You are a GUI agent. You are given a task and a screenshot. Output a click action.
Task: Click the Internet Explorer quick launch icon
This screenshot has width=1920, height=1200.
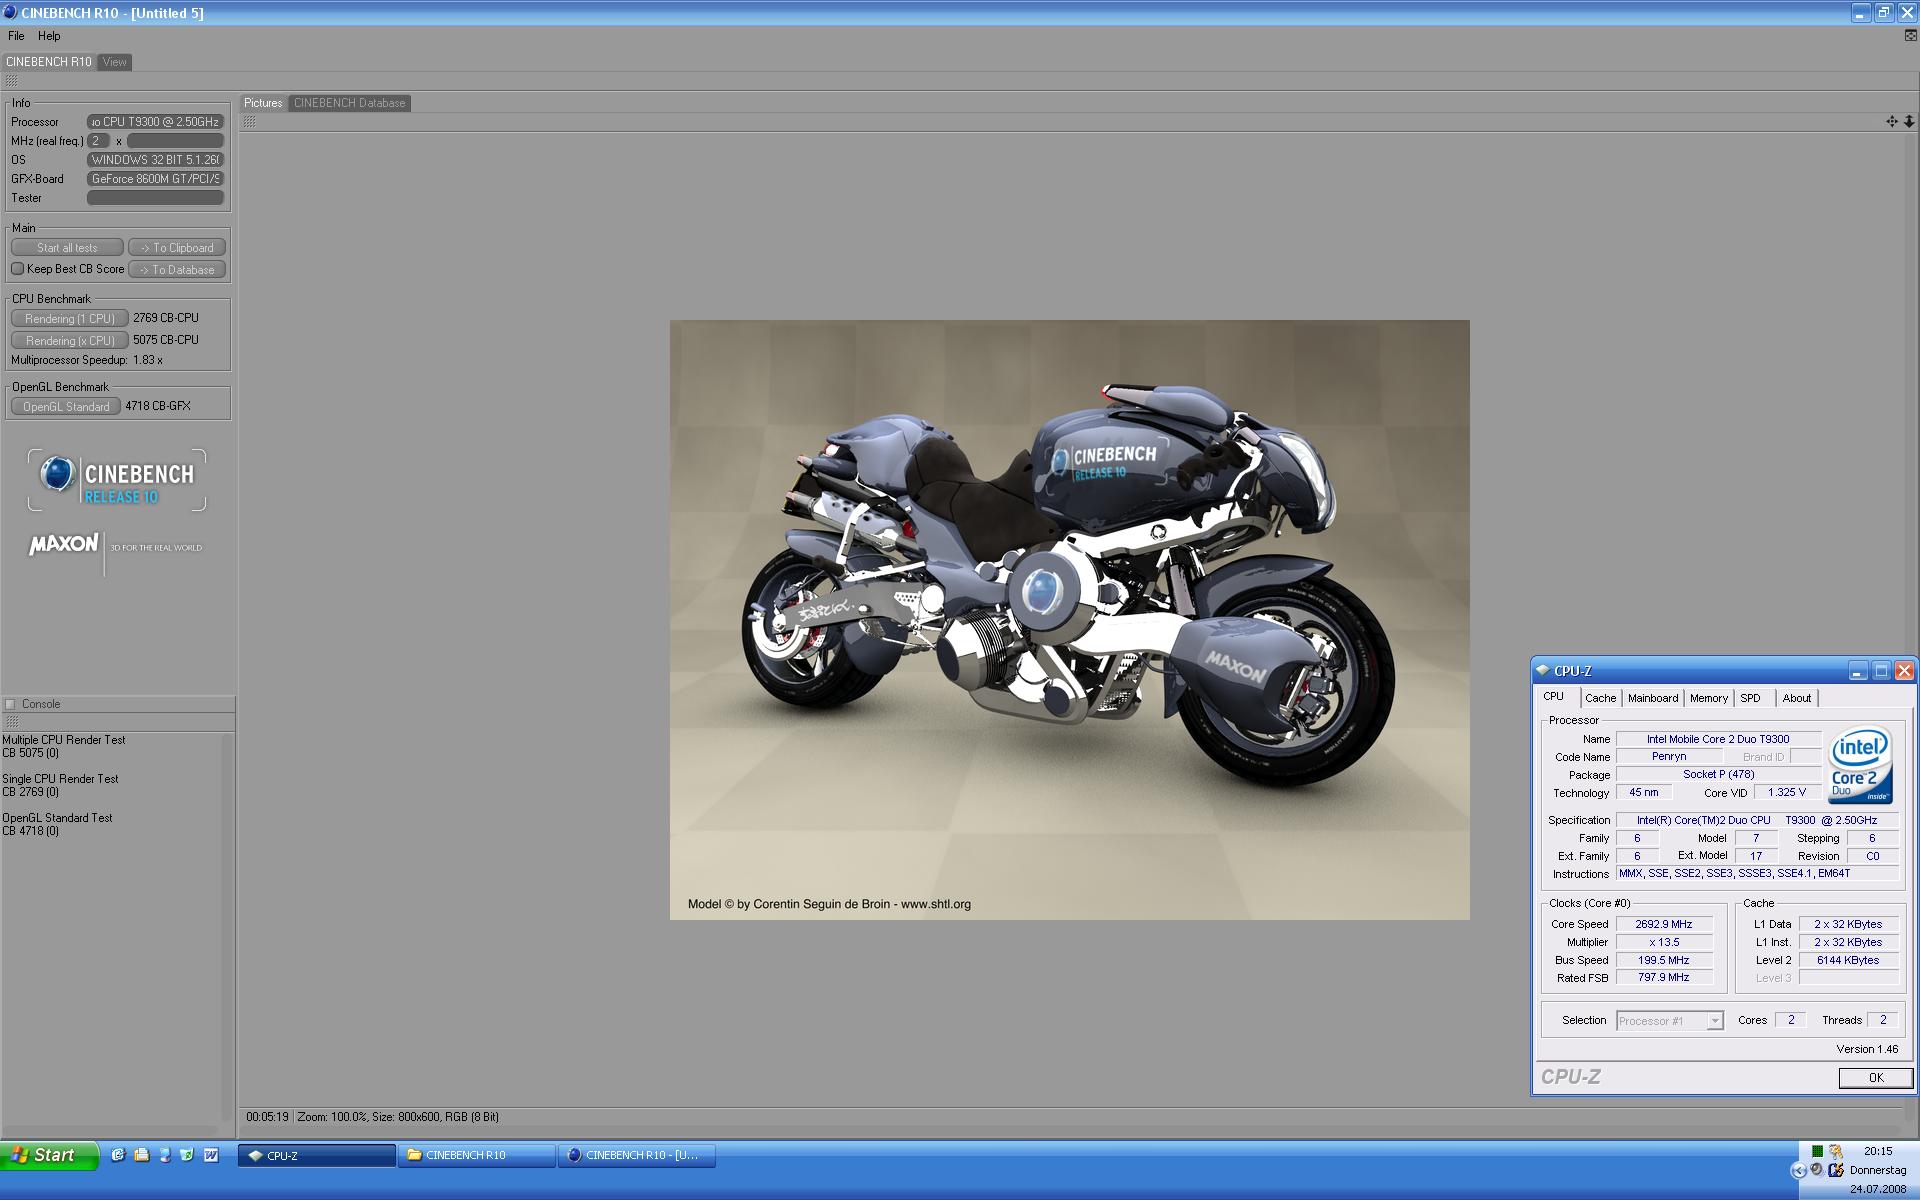pyautogui.click(x=118, y=1155)
